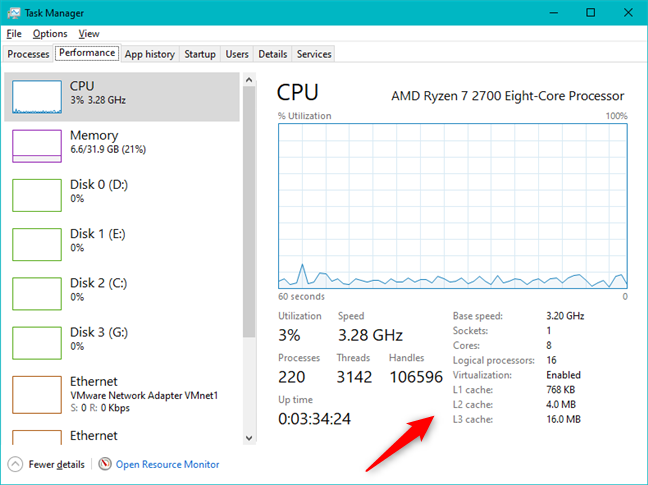
Task: Click the Fewer details arrow icon
Action: click(15, 464)
